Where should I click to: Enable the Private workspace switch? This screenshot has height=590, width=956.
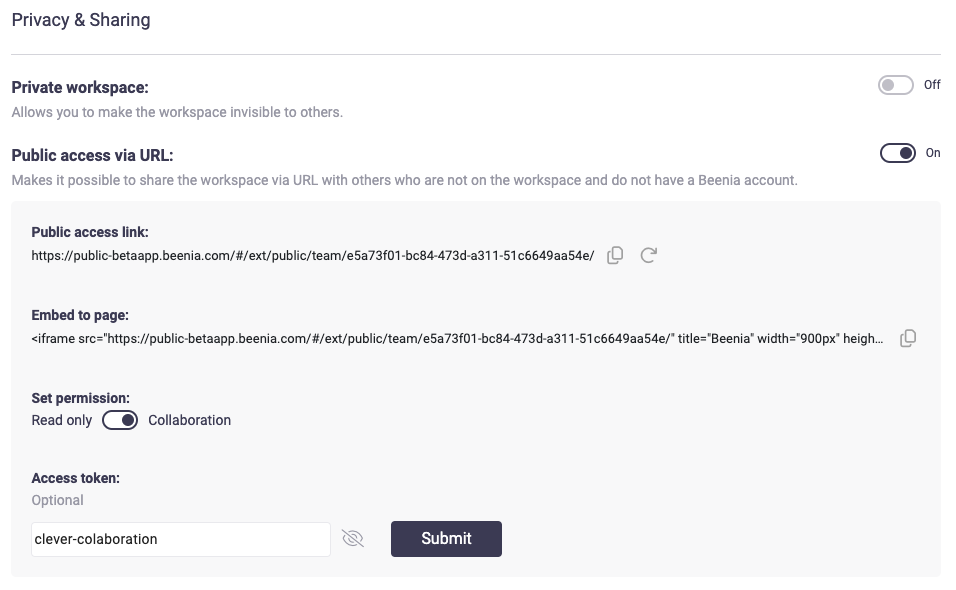(895, 85)
